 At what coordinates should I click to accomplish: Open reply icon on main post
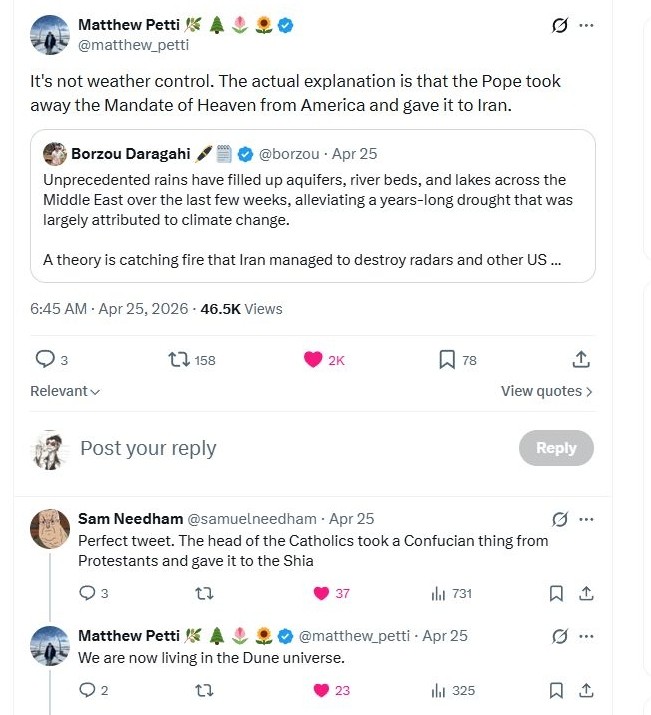[x=45, y=360]
